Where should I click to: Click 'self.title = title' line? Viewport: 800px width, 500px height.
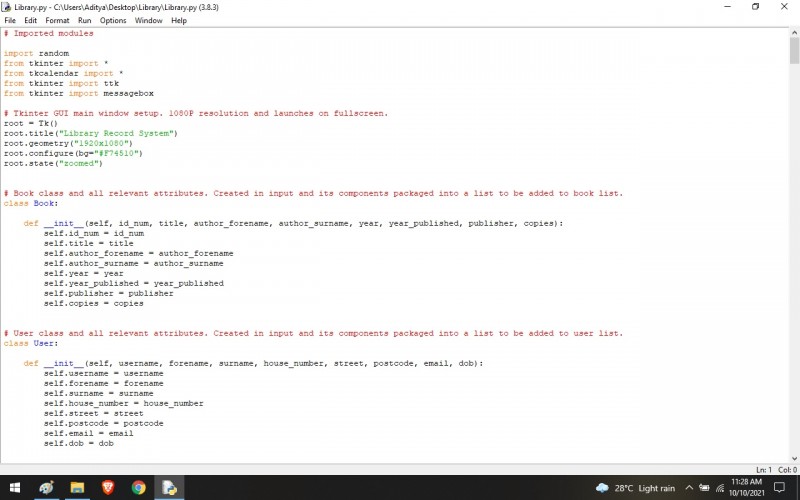tap(89, 243)
